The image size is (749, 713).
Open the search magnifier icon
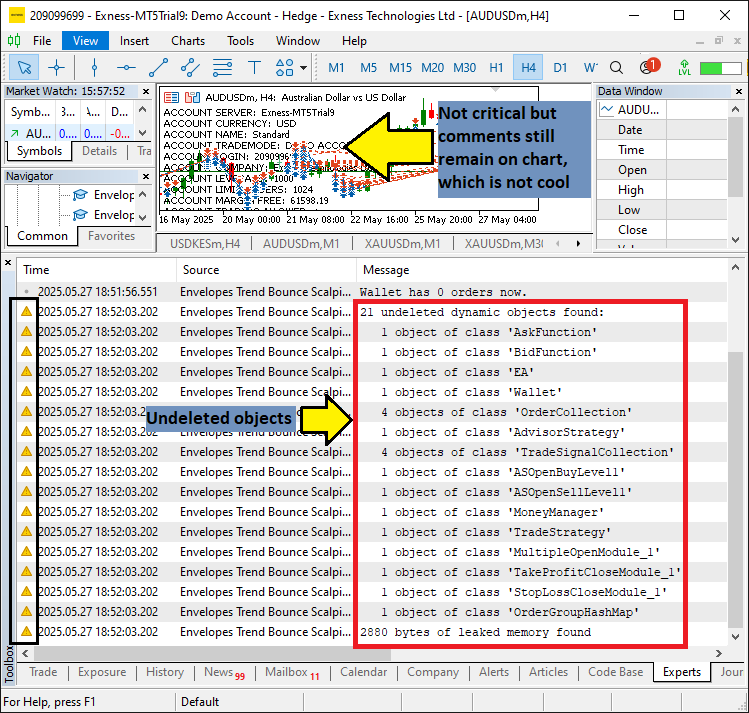pyautogui.click(x=617, y=68)
